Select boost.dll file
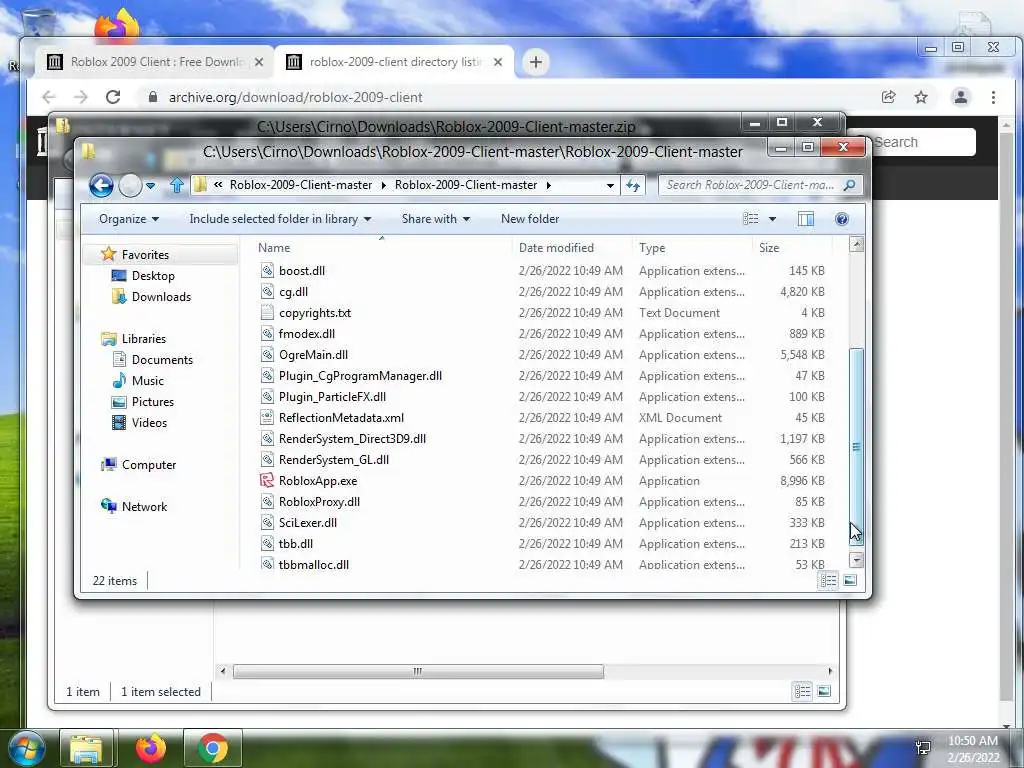Image resolution: width=1024 pixels, height=768 pixels. [x=302, y=270]
